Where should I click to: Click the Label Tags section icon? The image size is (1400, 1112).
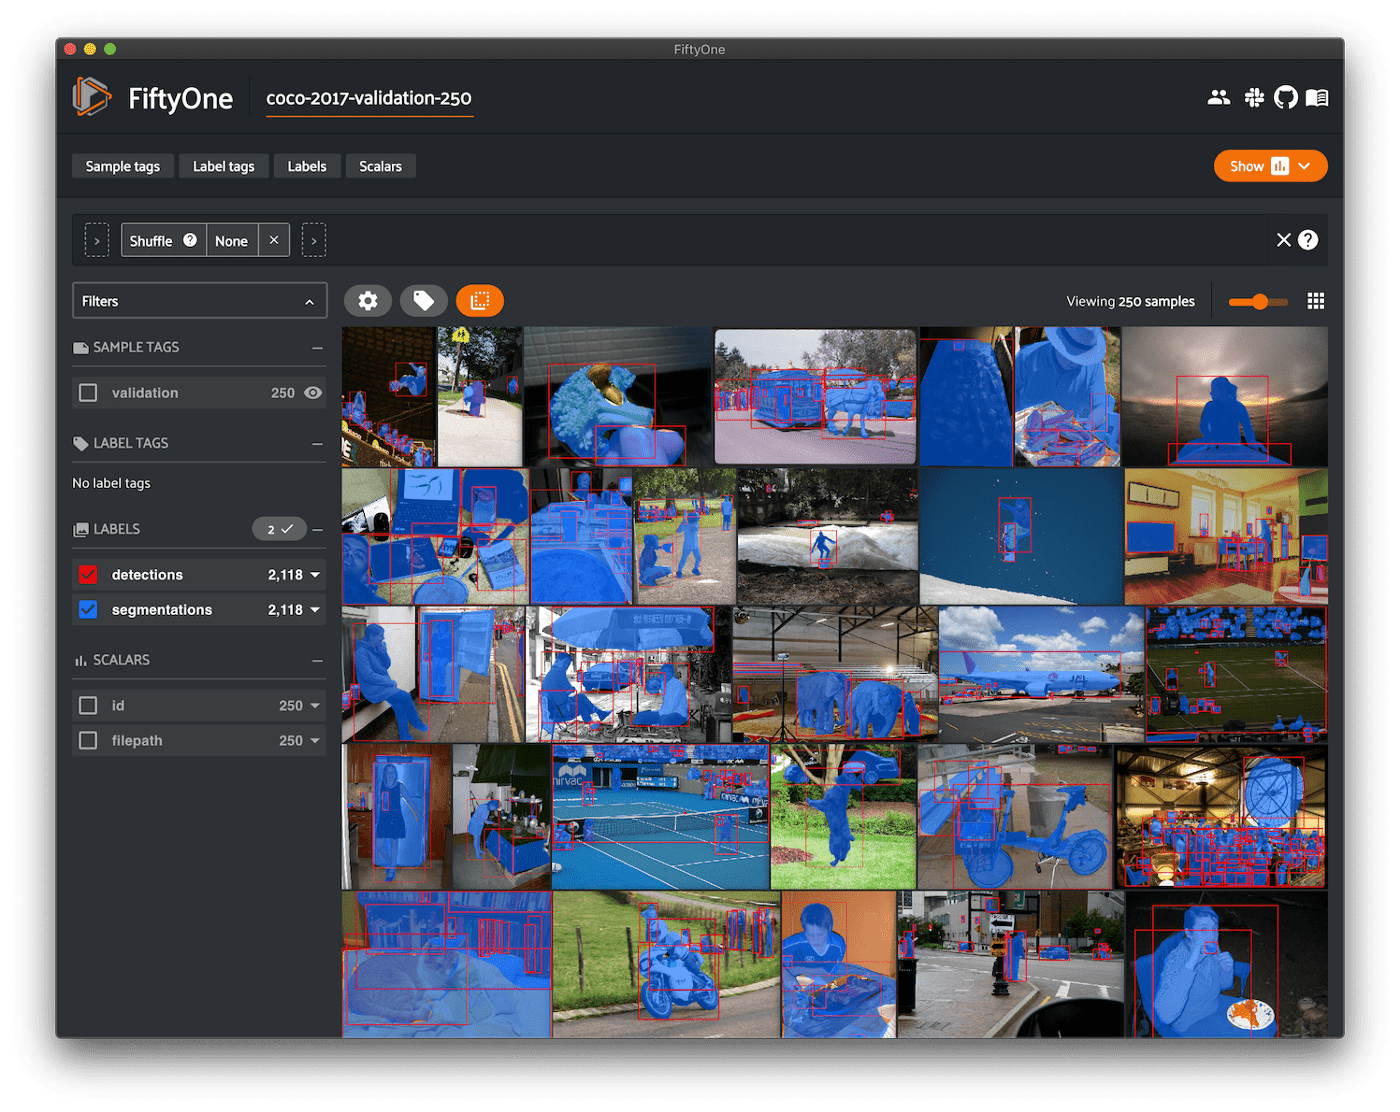81,443
